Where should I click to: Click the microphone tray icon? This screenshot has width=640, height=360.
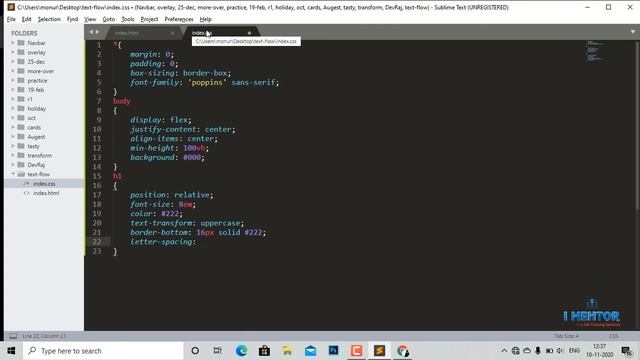(x=538, y=351)
